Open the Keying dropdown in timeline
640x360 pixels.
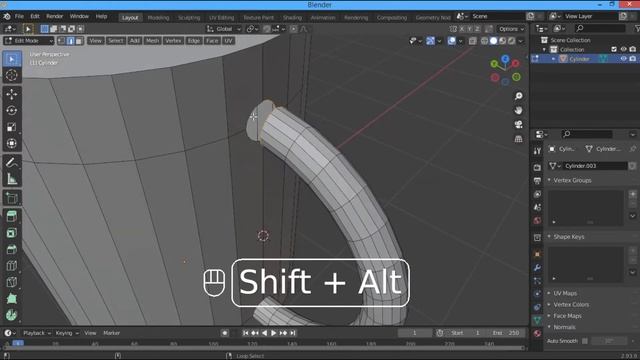[67, 333]
